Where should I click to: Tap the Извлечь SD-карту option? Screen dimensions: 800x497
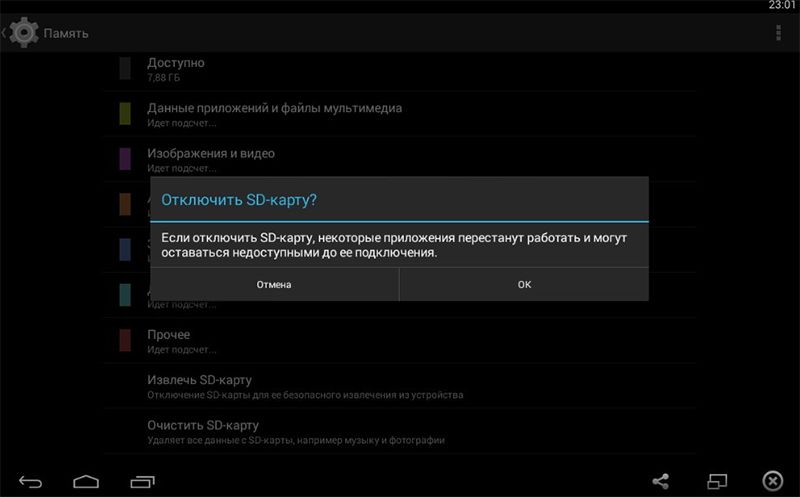(200, 386)
